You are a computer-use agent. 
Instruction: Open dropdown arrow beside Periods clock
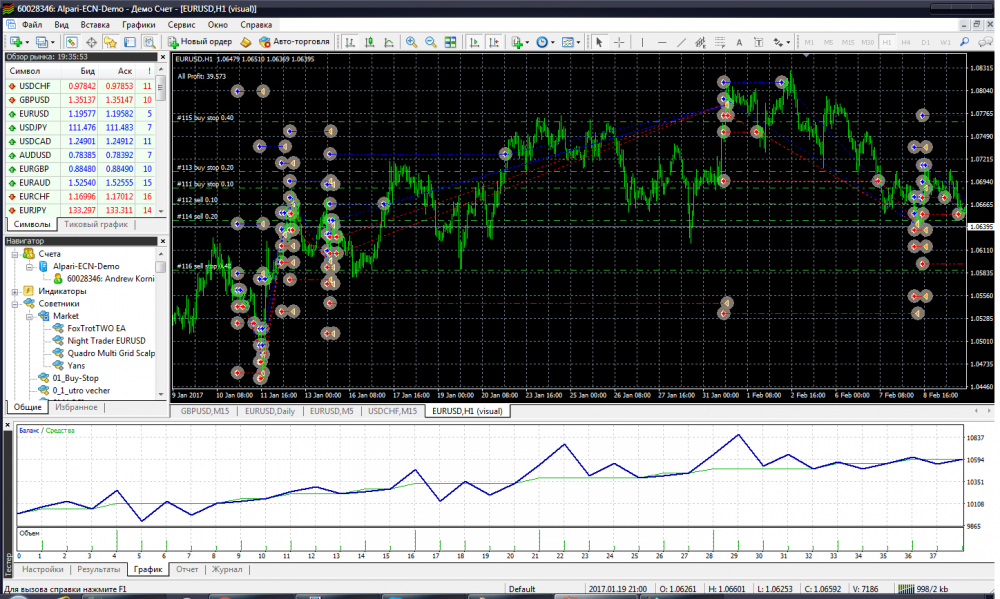pyautogui.click(x=553, y=43)
